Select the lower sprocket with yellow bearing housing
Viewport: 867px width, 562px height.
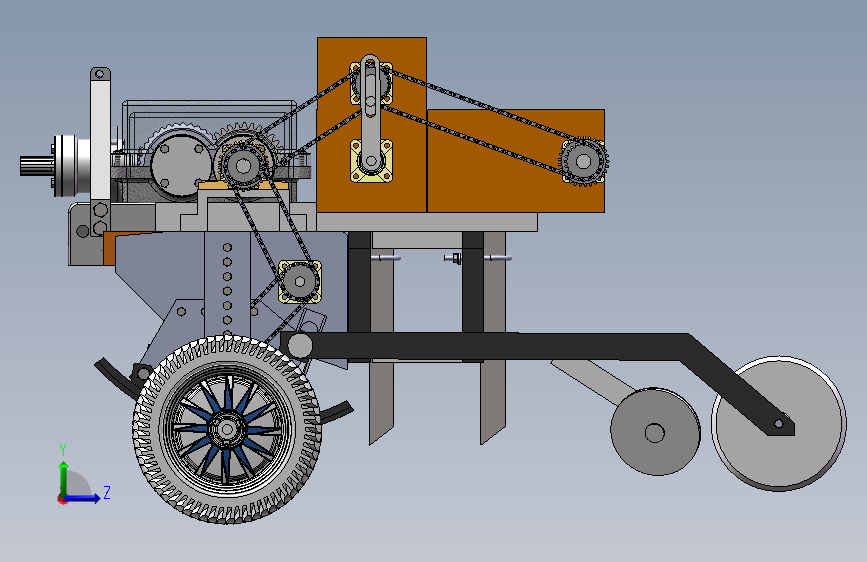coord(300,282)
